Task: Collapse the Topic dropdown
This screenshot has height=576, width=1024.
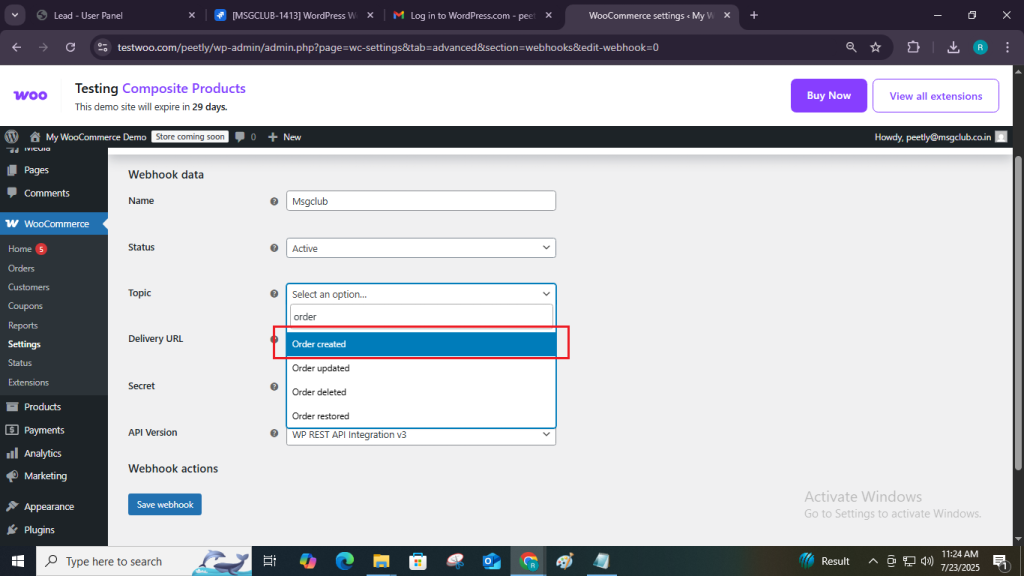Action: 421,294
